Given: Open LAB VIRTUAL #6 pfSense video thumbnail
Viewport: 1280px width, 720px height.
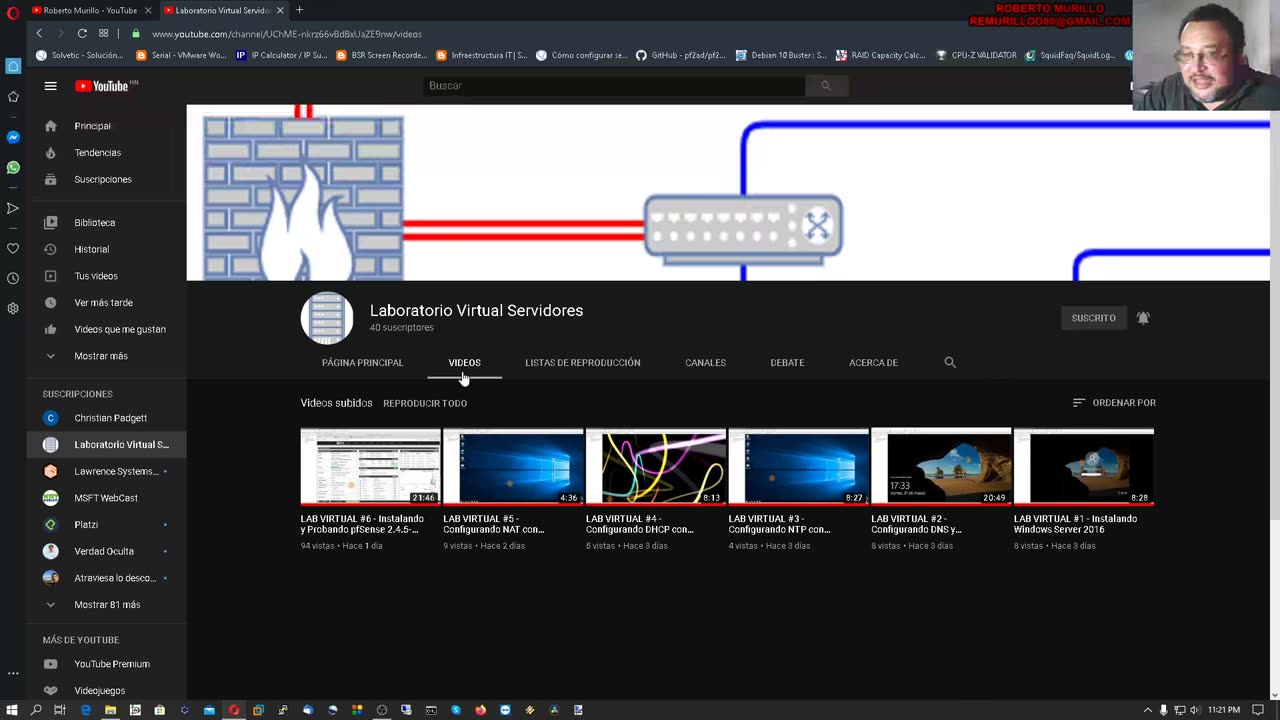Looking at the screenshot, I should tap(370, 466).
